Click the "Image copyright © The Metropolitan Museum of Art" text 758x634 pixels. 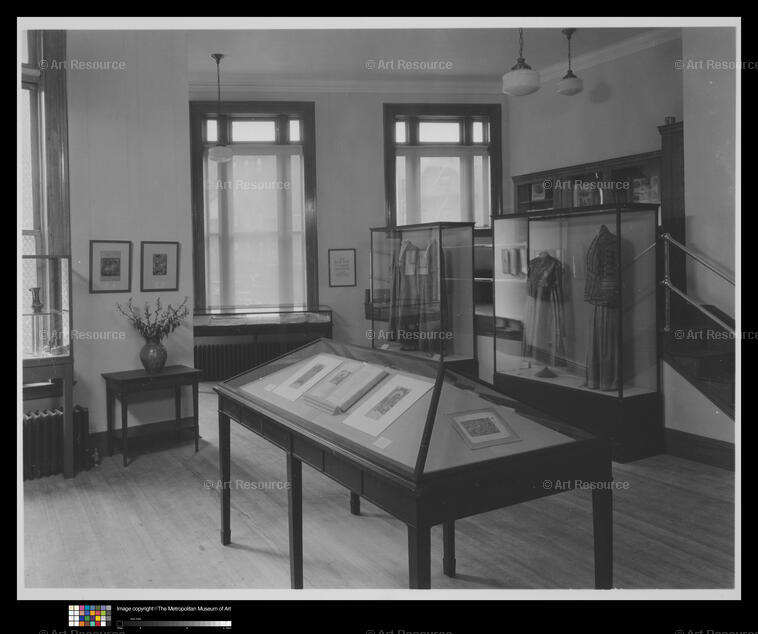click(174, 609)
